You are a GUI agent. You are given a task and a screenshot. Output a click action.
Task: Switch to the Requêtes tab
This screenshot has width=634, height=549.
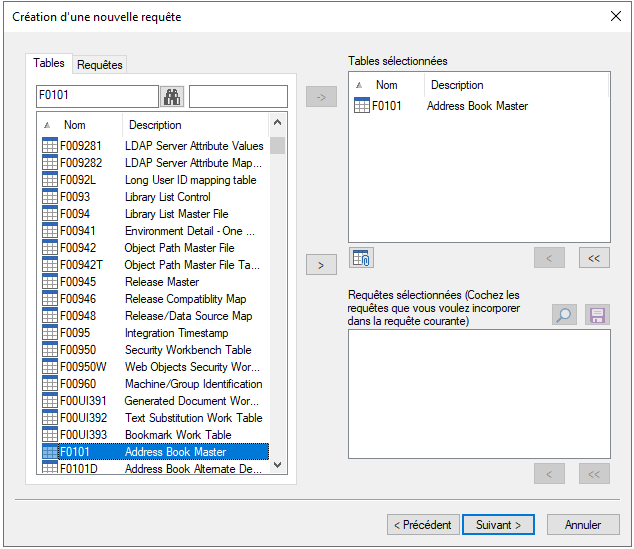(99, 65)
